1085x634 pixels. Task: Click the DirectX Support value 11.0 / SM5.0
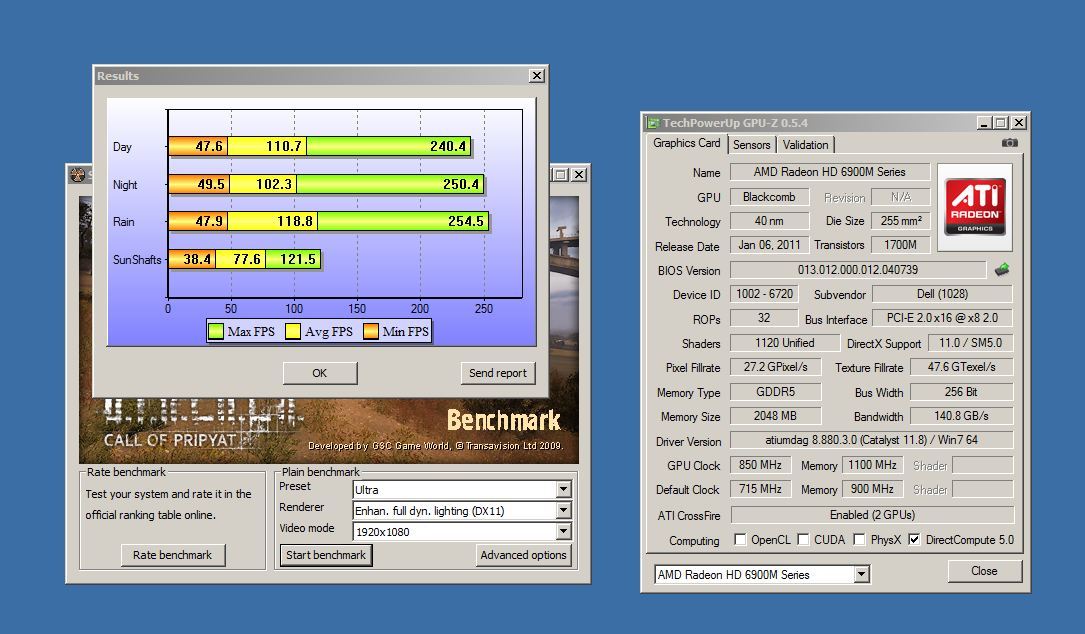[970, 343]
